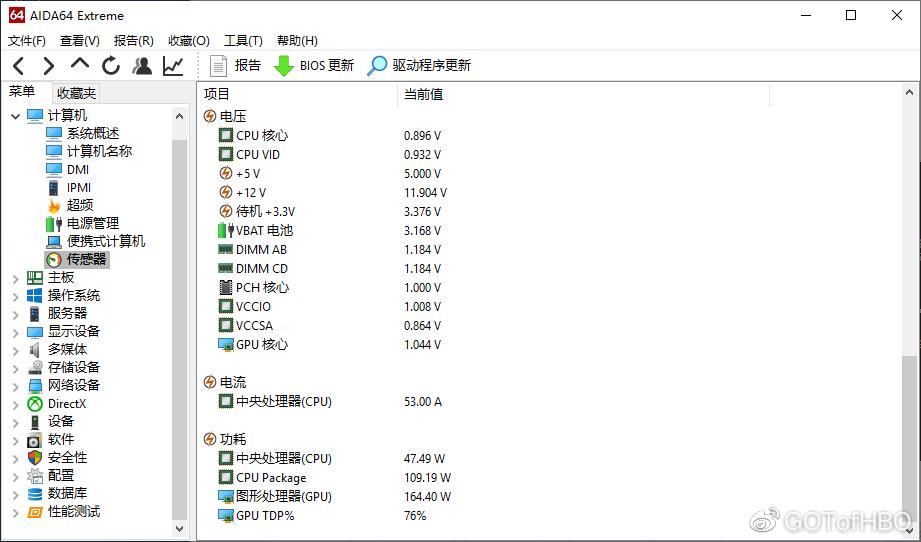Click tree panel scrollbar down arrow

point(180,528)
